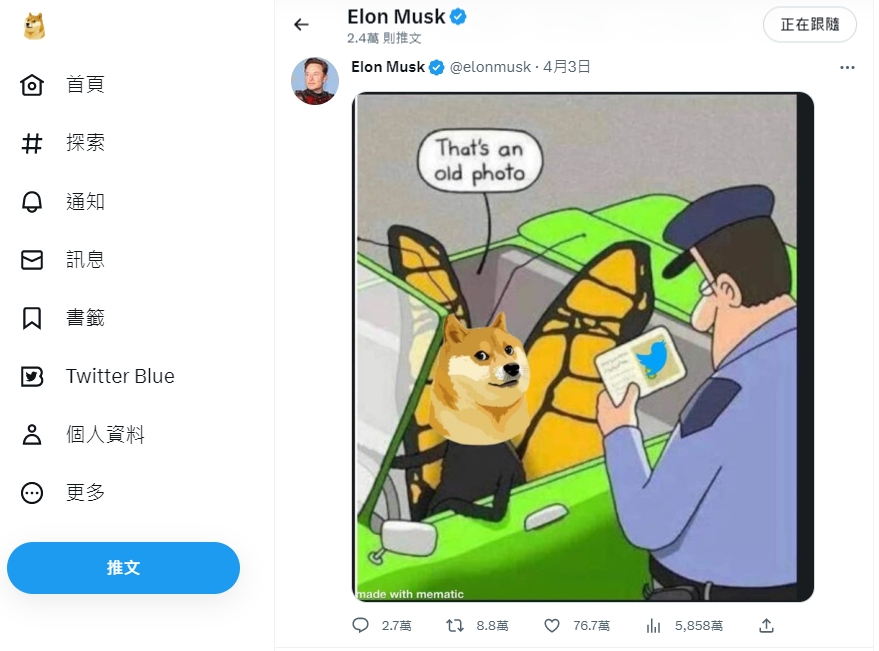The height and width of the screenshot is (651, 879).
Task: Open the Doge cartoon meme image
Action: (583, 347)
